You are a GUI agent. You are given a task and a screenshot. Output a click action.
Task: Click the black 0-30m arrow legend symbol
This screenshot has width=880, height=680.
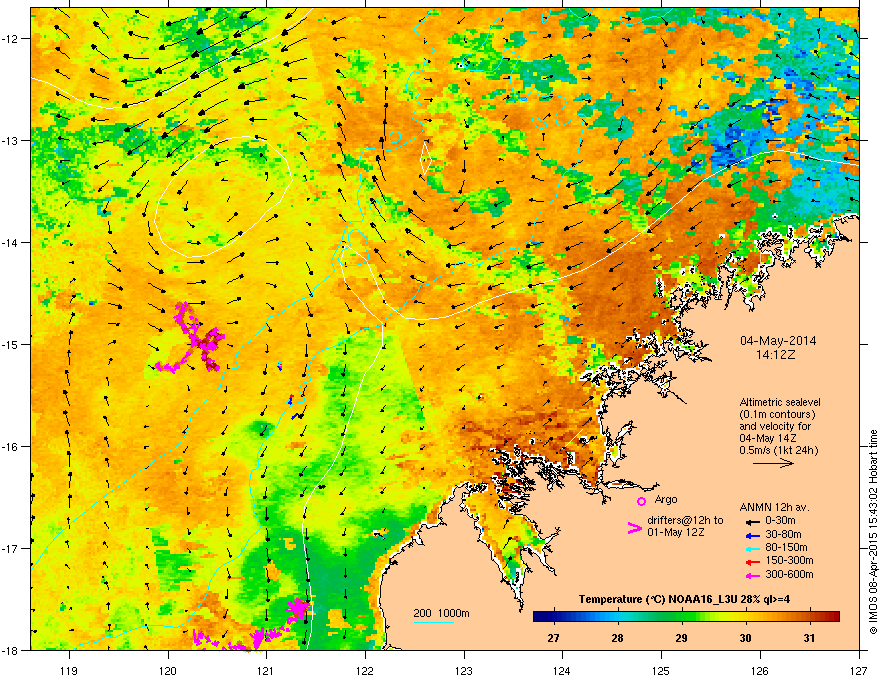(x=753, y=521)
